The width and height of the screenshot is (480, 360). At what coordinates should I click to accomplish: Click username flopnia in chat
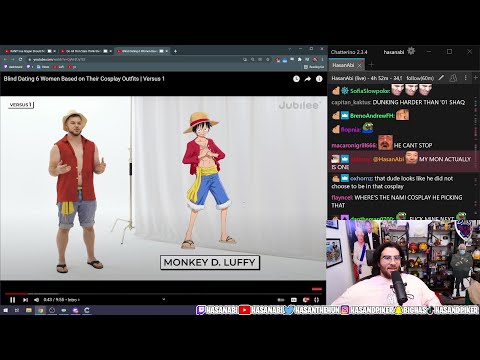(x=351, y=129)
